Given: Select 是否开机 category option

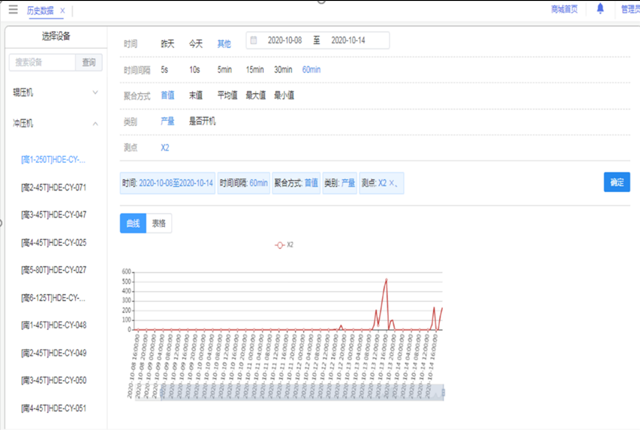Looking at the screenshot, I should click(202, 121).
